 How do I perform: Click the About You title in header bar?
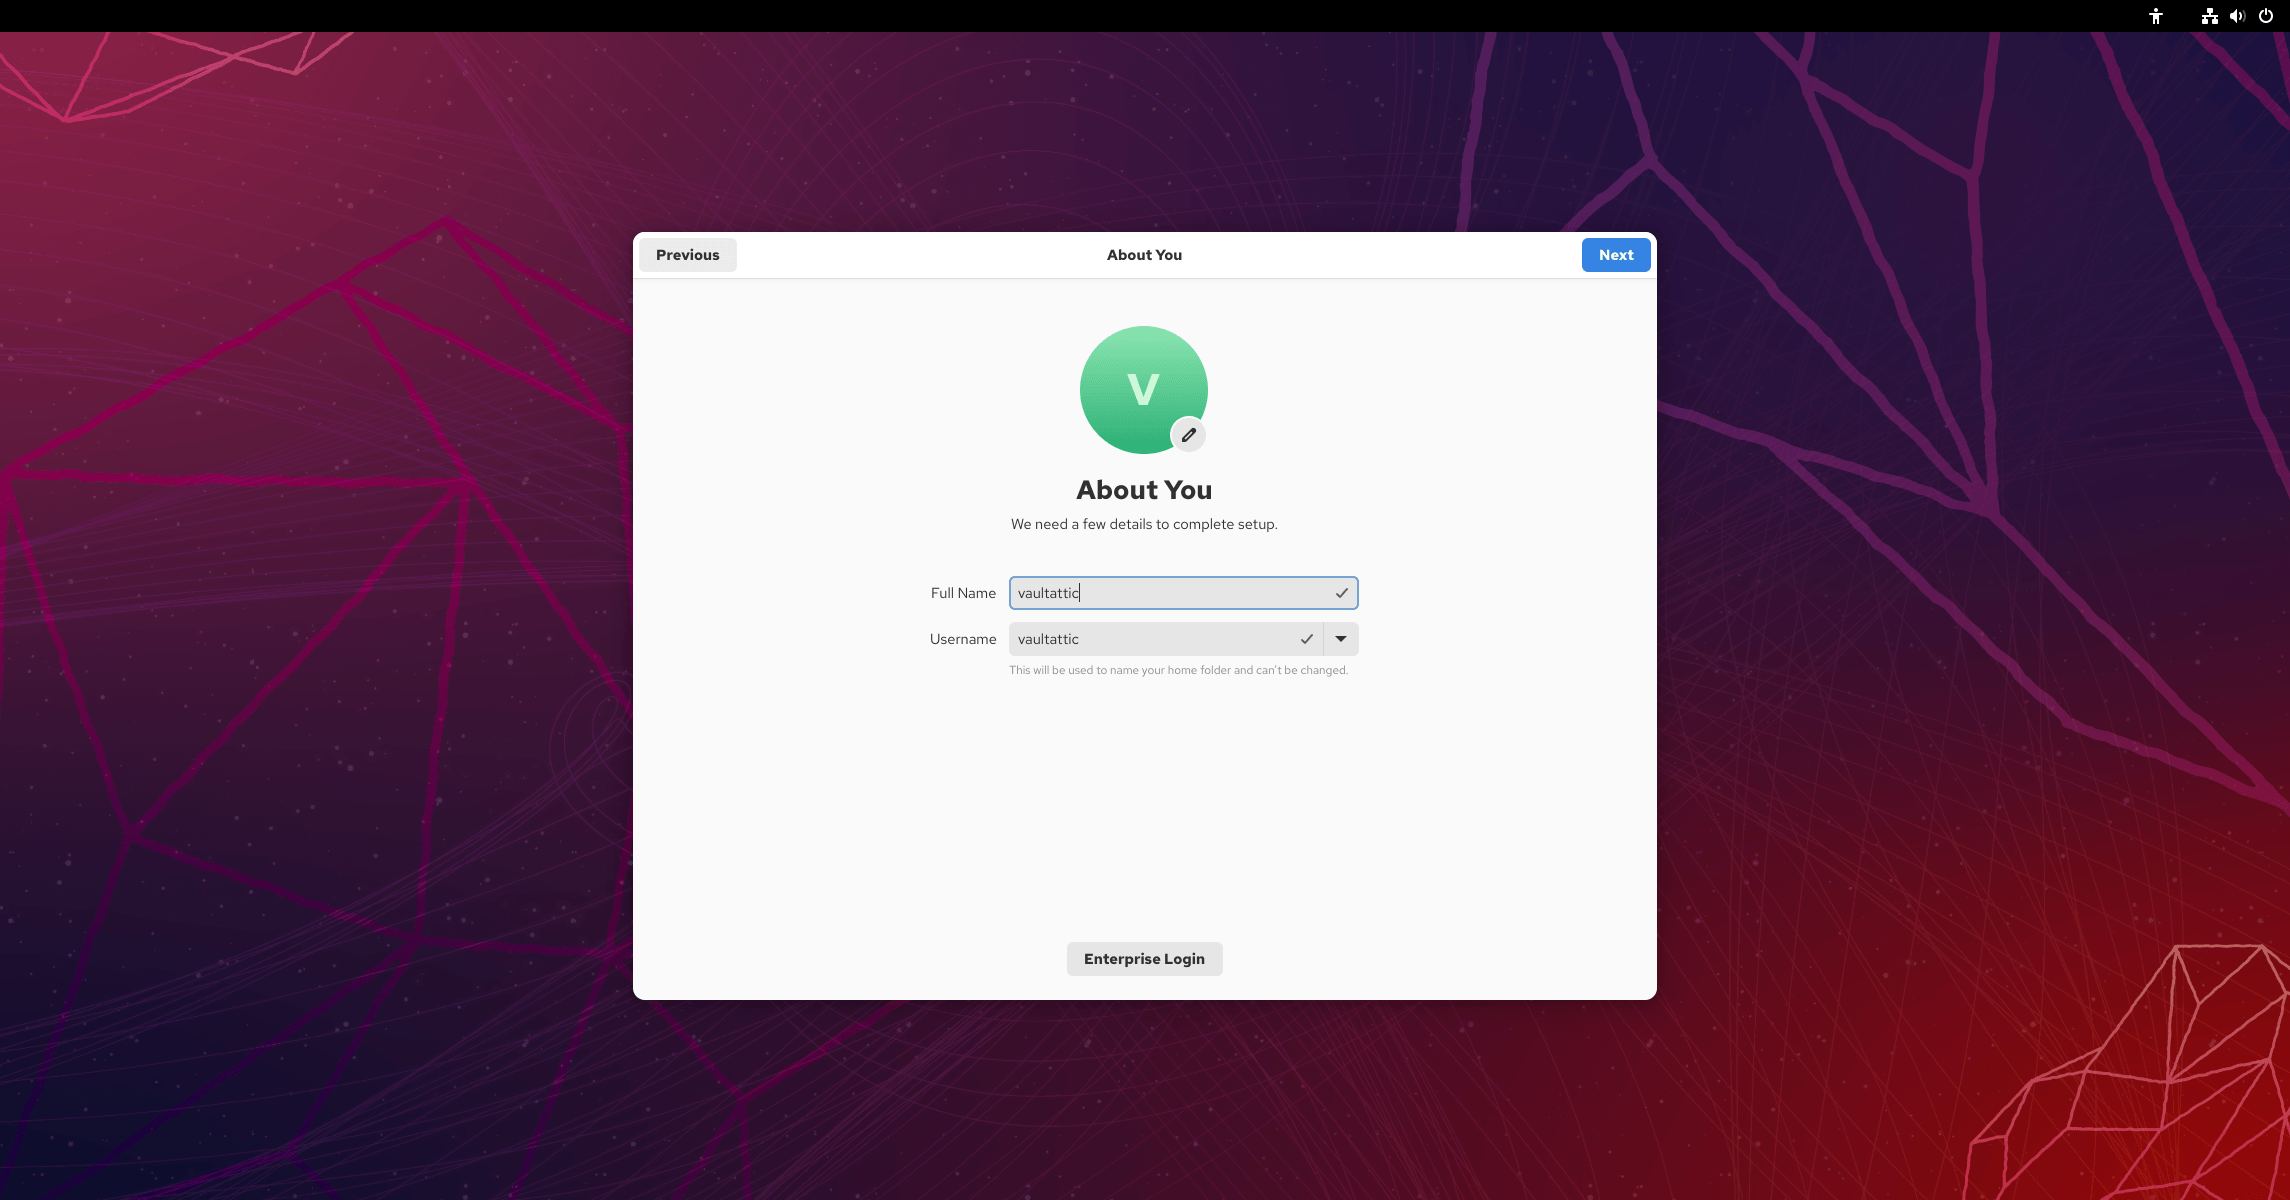(1144, 255)
